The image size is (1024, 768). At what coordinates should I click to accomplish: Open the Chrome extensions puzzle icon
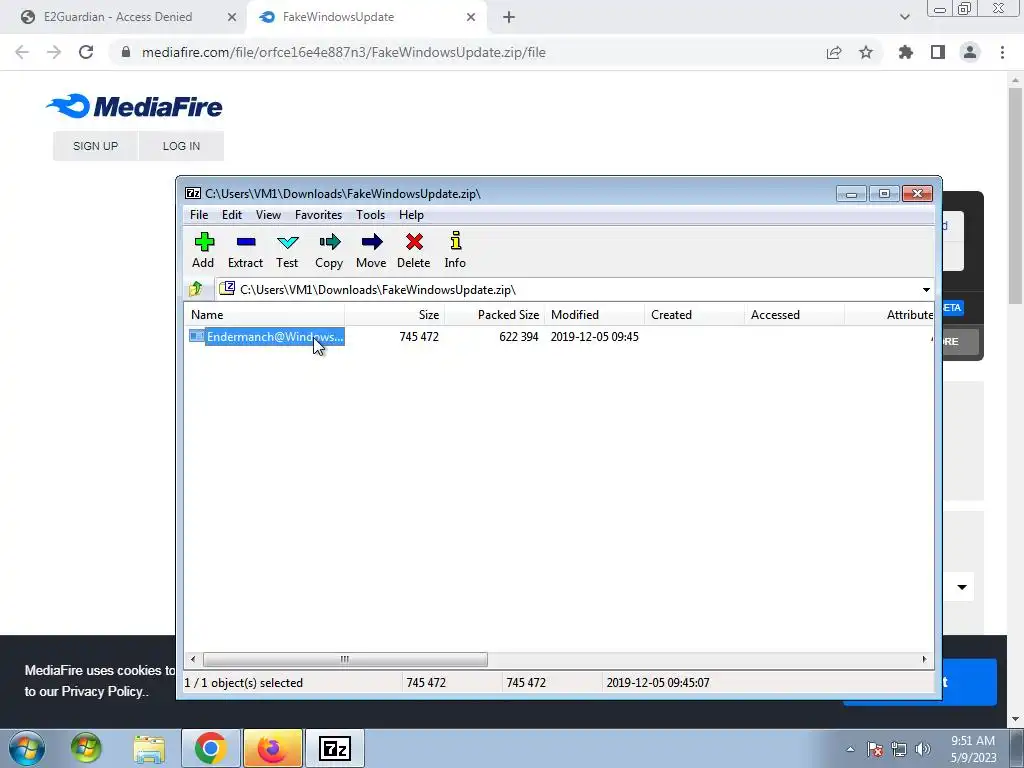pos(906,52)
